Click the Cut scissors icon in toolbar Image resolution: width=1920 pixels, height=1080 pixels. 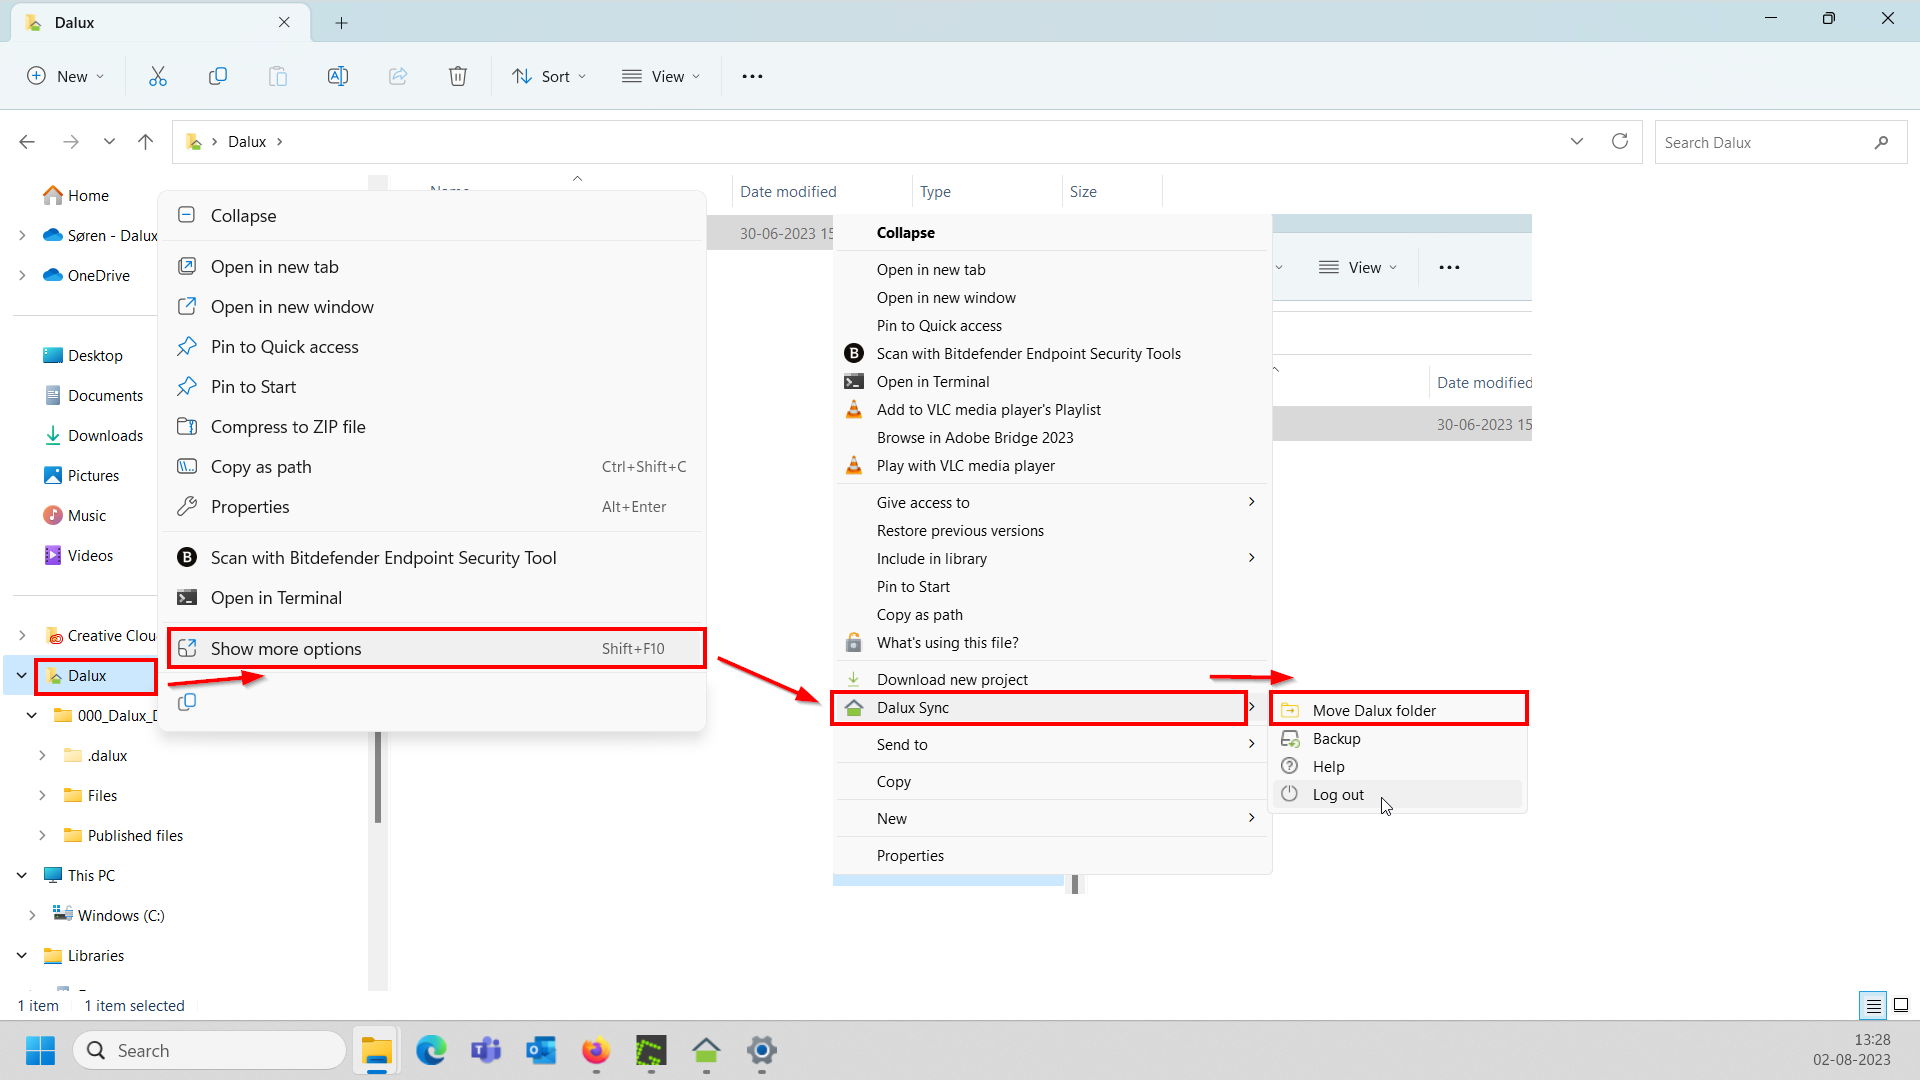(158, 76)
